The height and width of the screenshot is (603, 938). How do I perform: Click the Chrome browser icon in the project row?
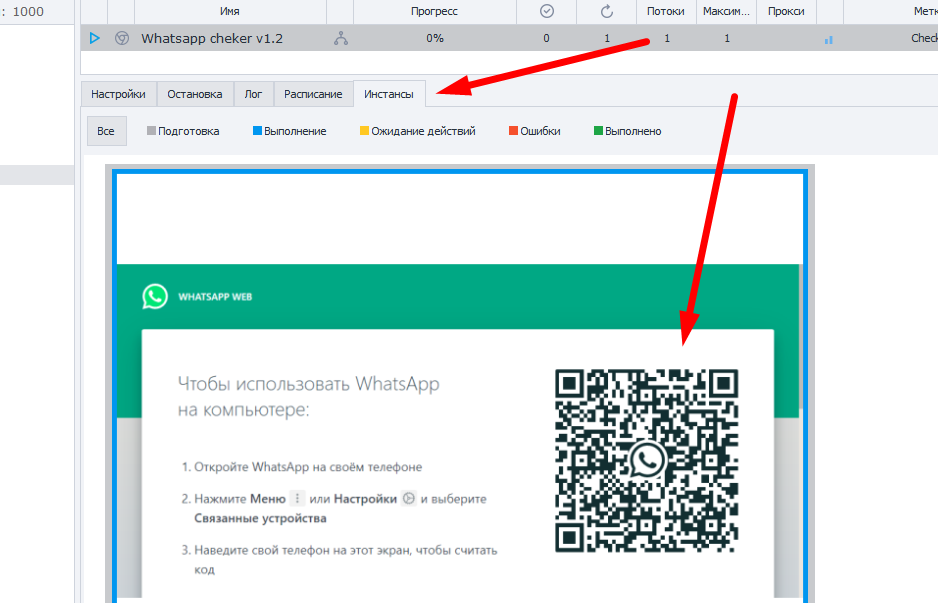[122, 38]
